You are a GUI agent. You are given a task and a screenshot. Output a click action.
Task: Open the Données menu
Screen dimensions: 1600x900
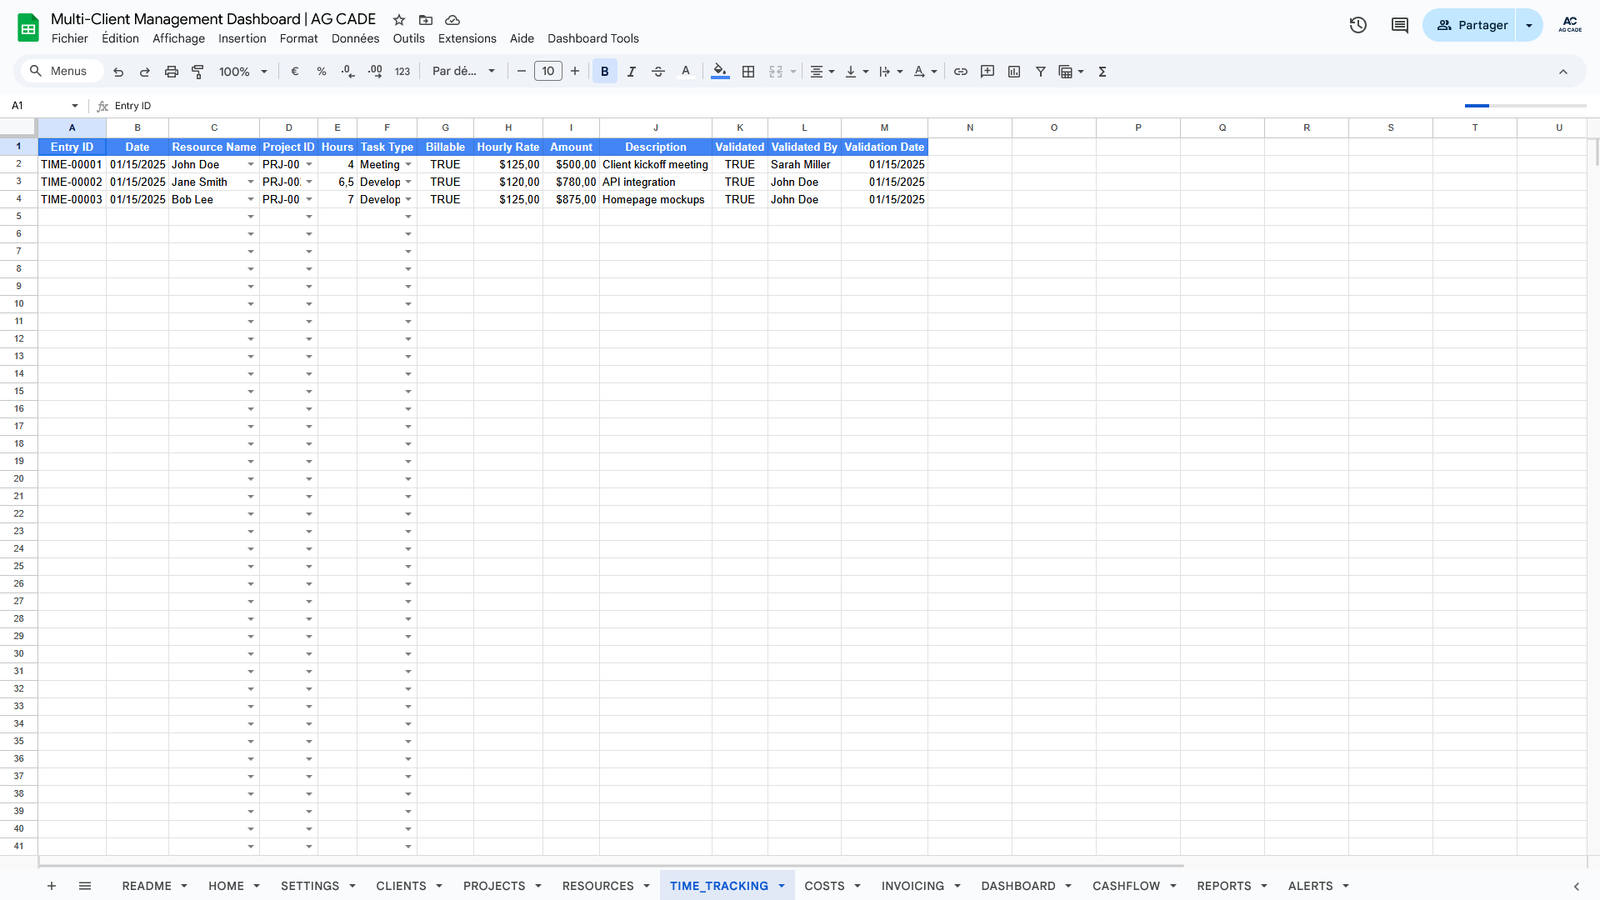(355, 39)
